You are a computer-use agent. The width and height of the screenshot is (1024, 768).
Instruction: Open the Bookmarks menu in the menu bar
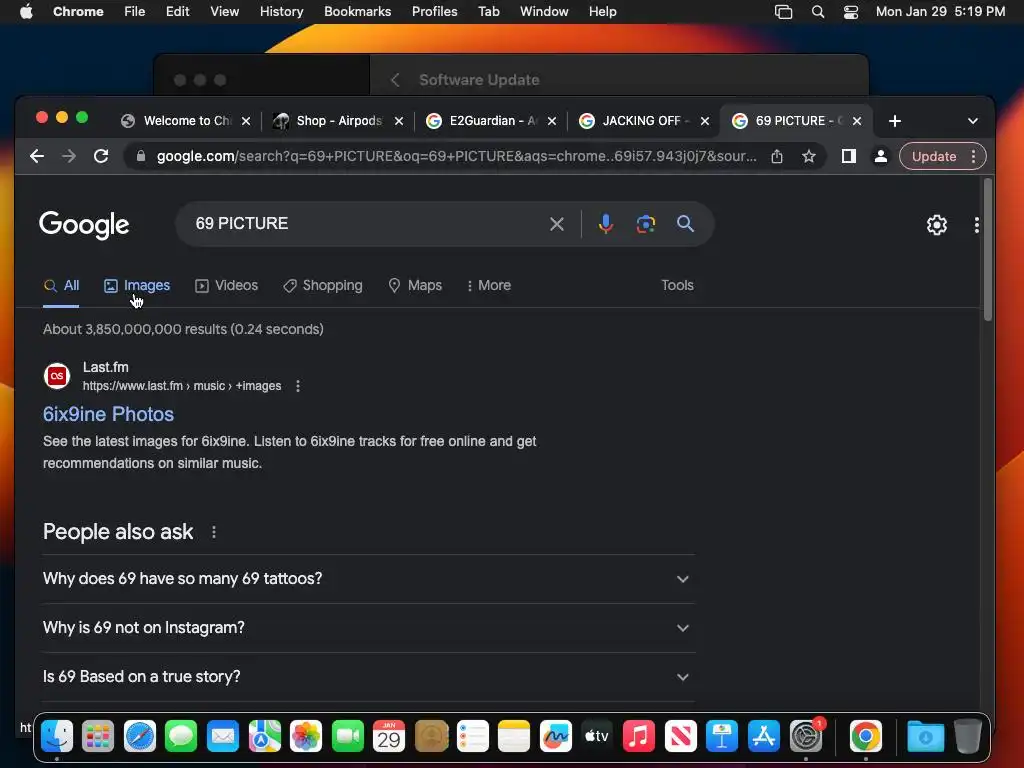coord(357,12)
